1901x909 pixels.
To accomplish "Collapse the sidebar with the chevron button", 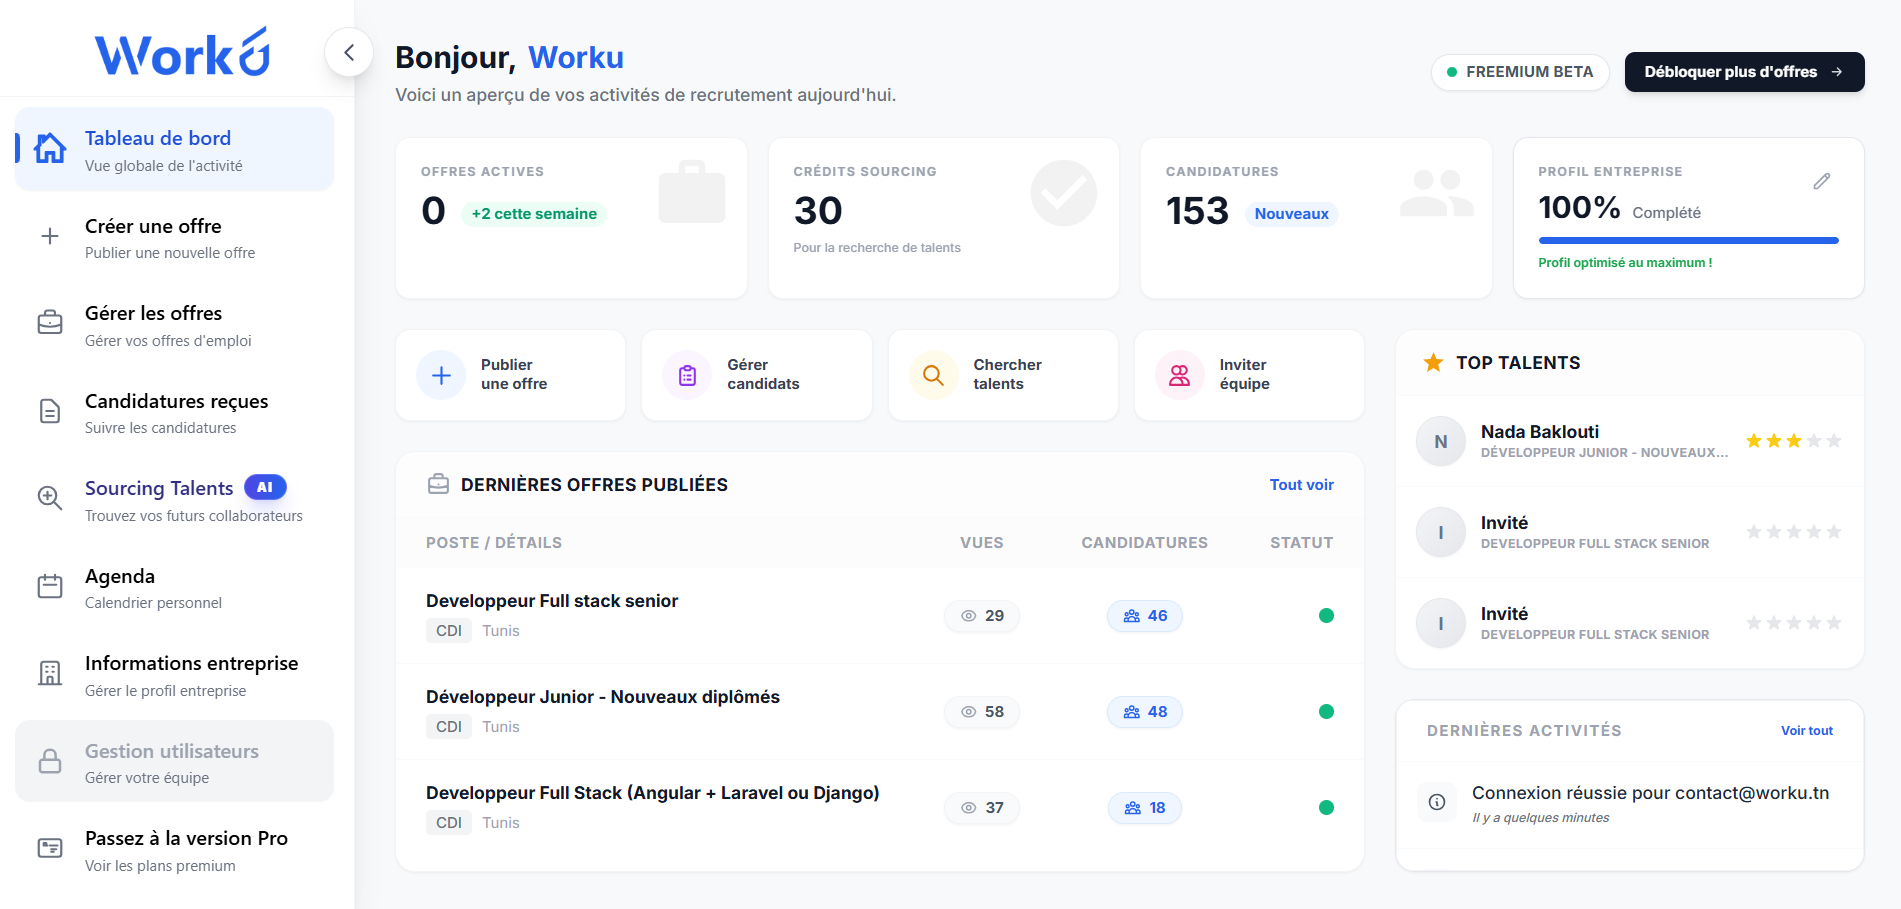I will tap(349, 52).
